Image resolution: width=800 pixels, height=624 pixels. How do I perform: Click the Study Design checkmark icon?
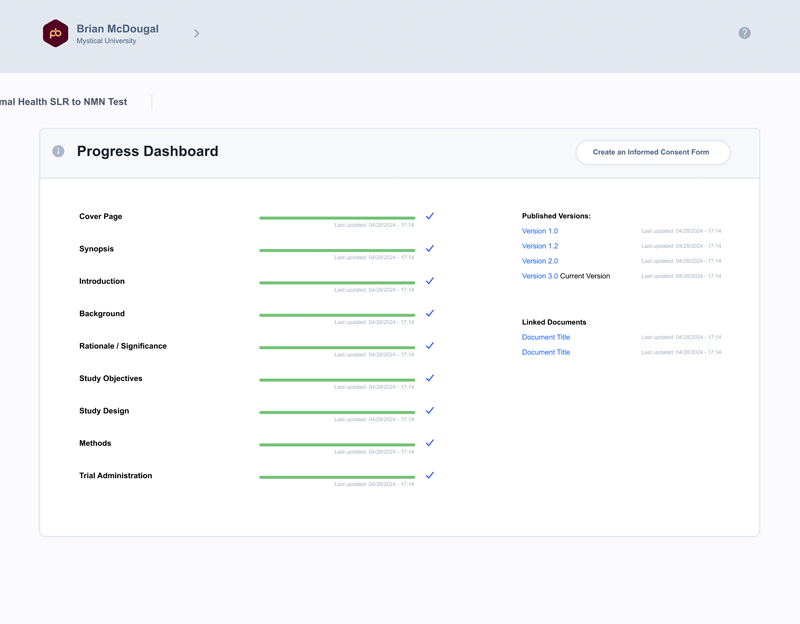point(430,410)
